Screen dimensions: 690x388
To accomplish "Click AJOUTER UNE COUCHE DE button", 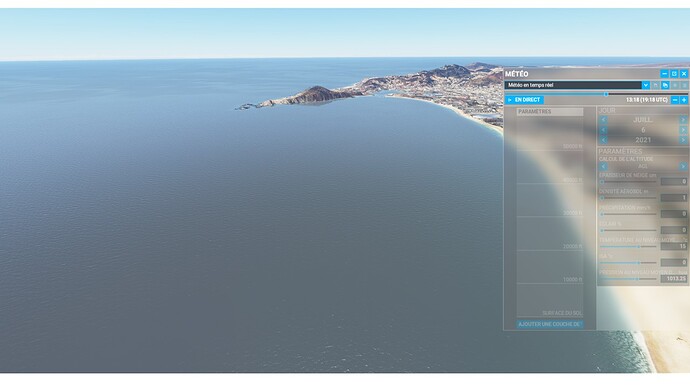I will pyautogui.click(x=550, y=324).
